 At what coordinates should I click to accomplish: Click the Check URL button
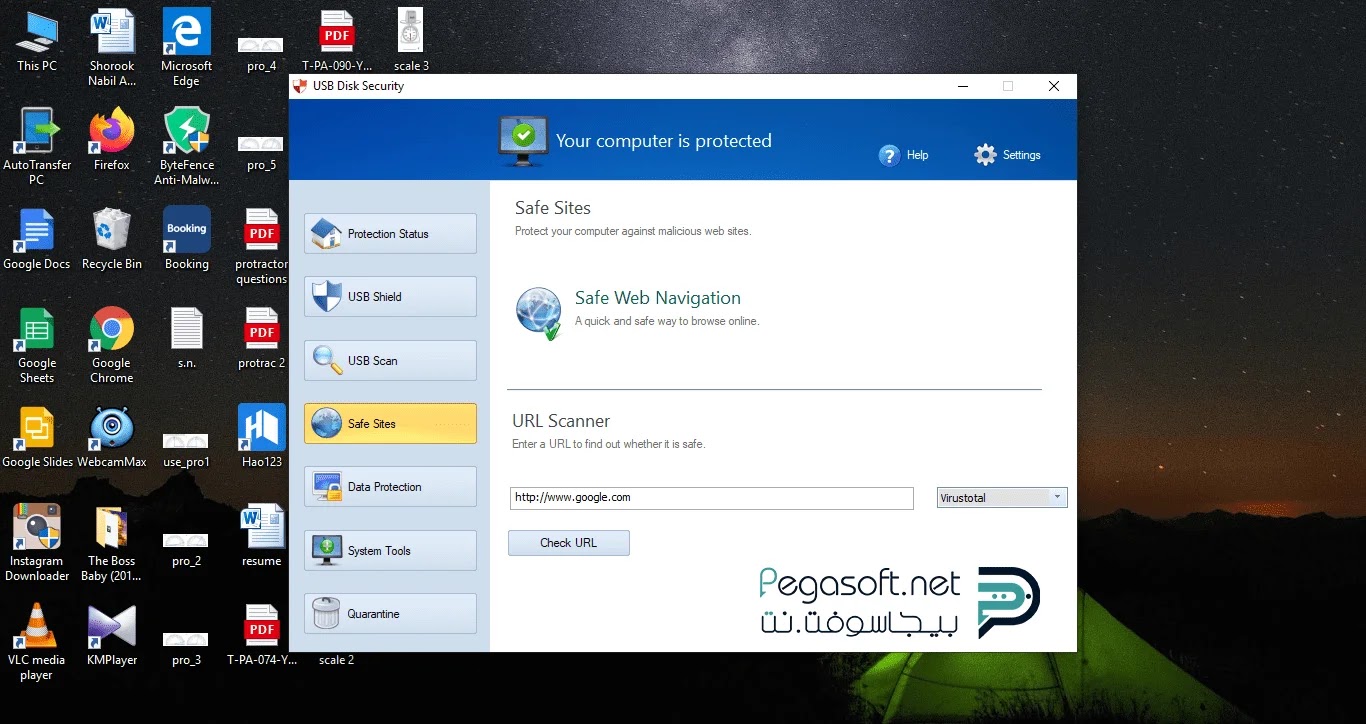(569, 543)
